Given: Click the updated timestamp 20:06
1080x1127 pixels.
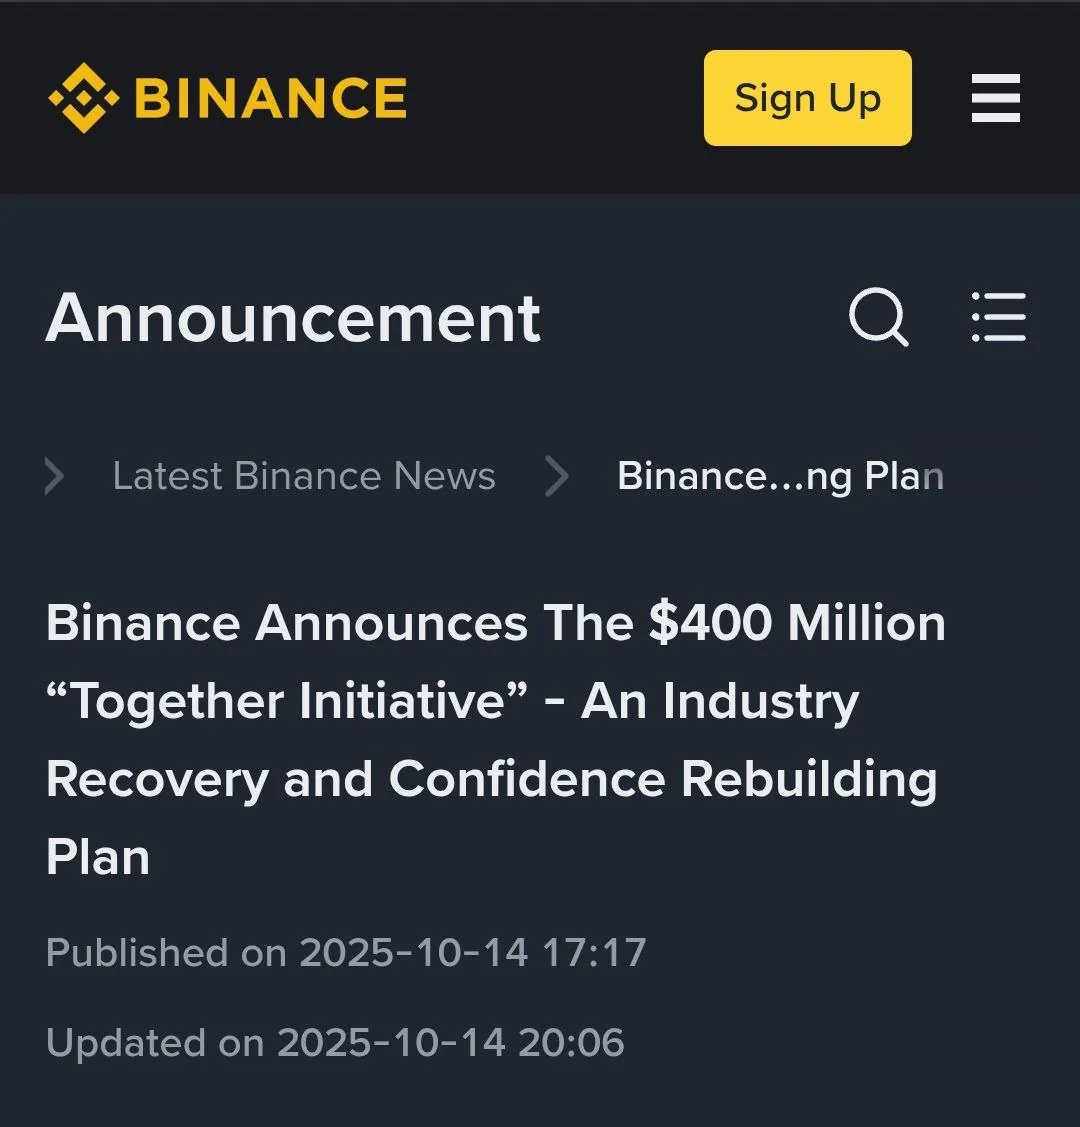Looking at the screenshot, I should click(571, 1043).
